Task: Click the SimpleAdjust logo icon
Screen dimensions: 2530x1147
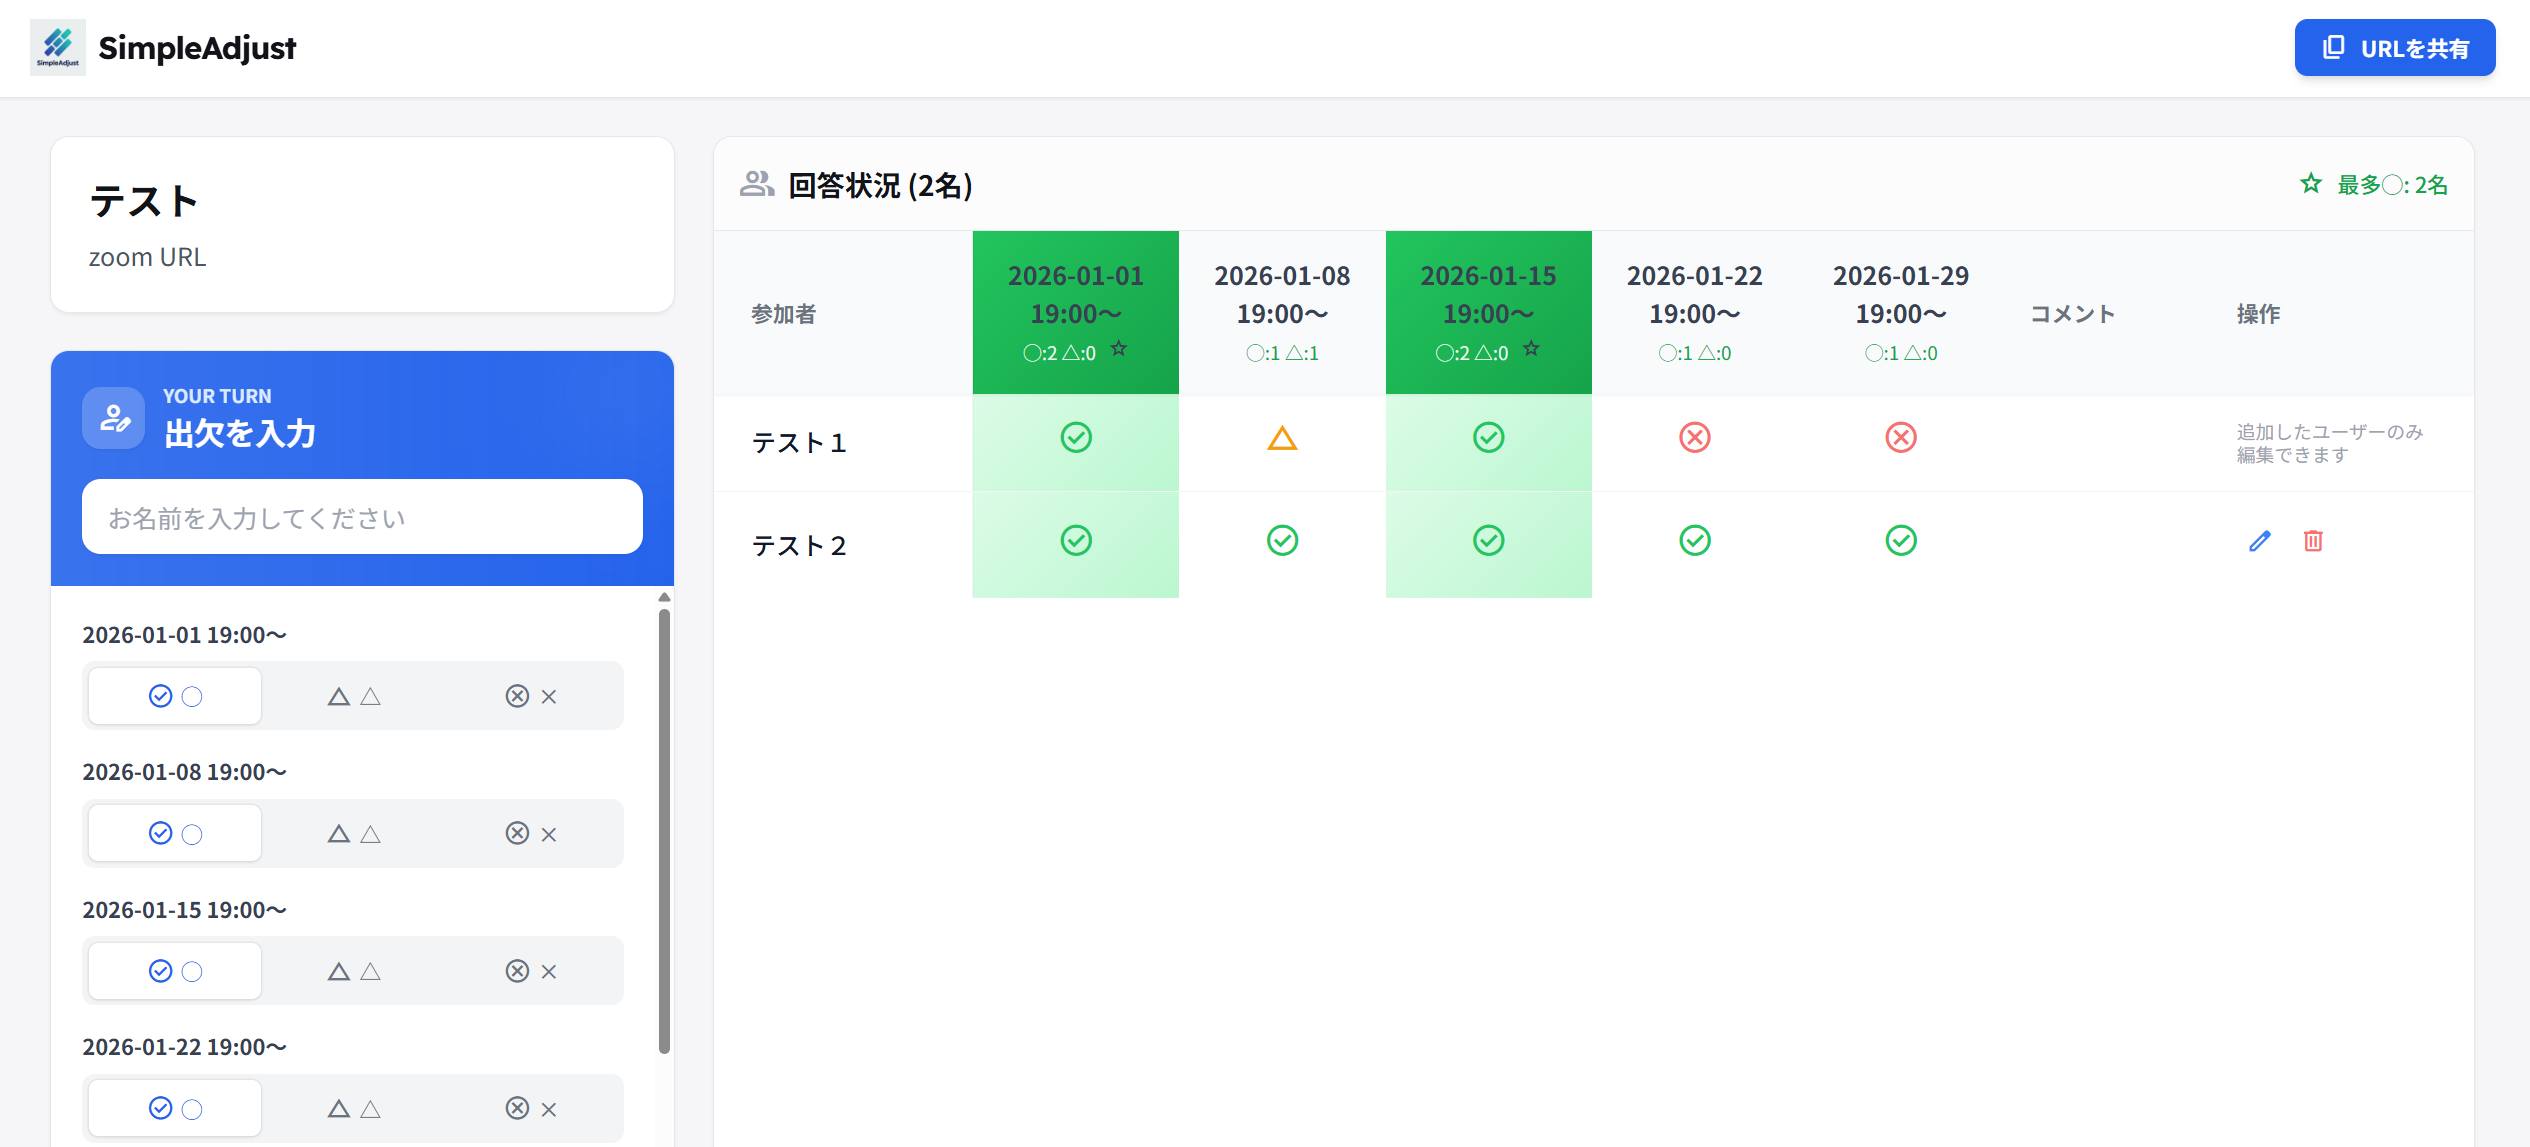Action: 57,45
